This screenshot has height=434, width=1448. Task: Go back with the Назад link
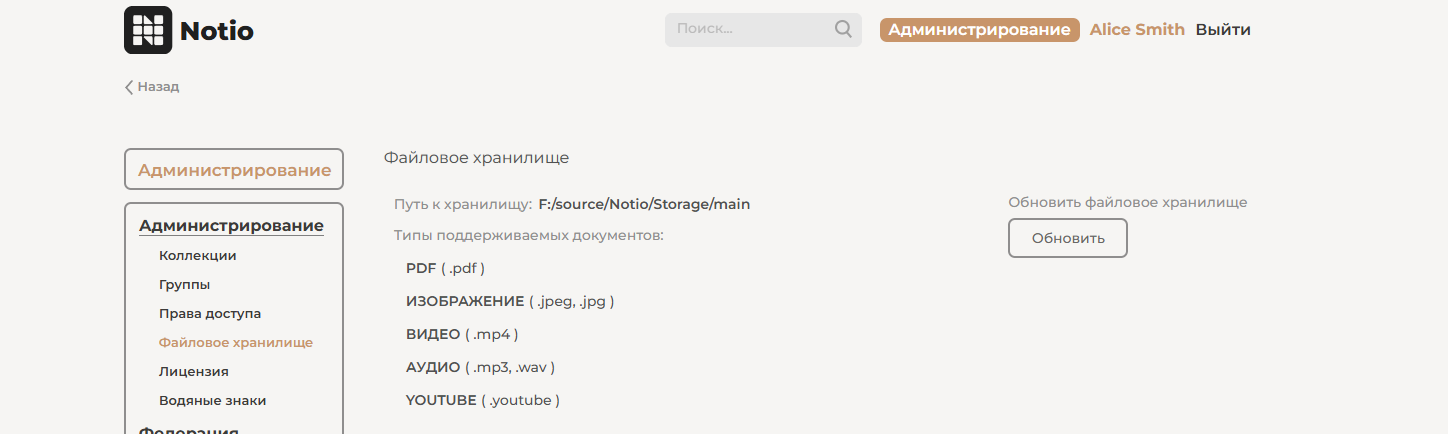click(158, 87)
